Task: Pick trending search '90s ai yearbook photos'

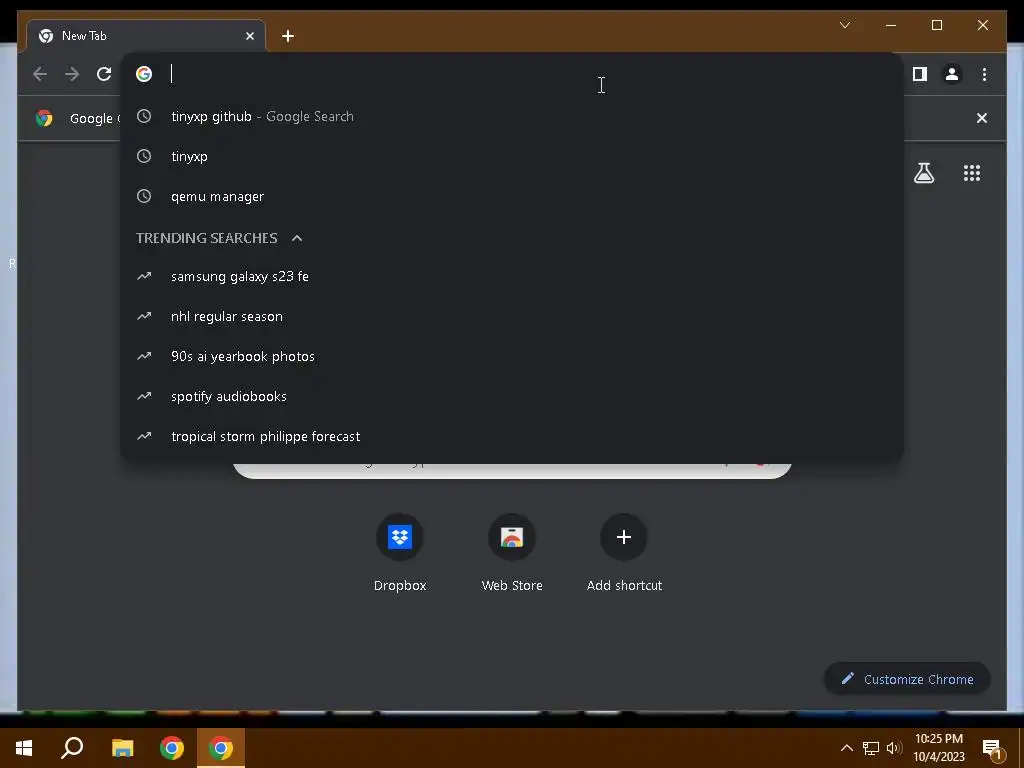Action: tap(512, 356)
